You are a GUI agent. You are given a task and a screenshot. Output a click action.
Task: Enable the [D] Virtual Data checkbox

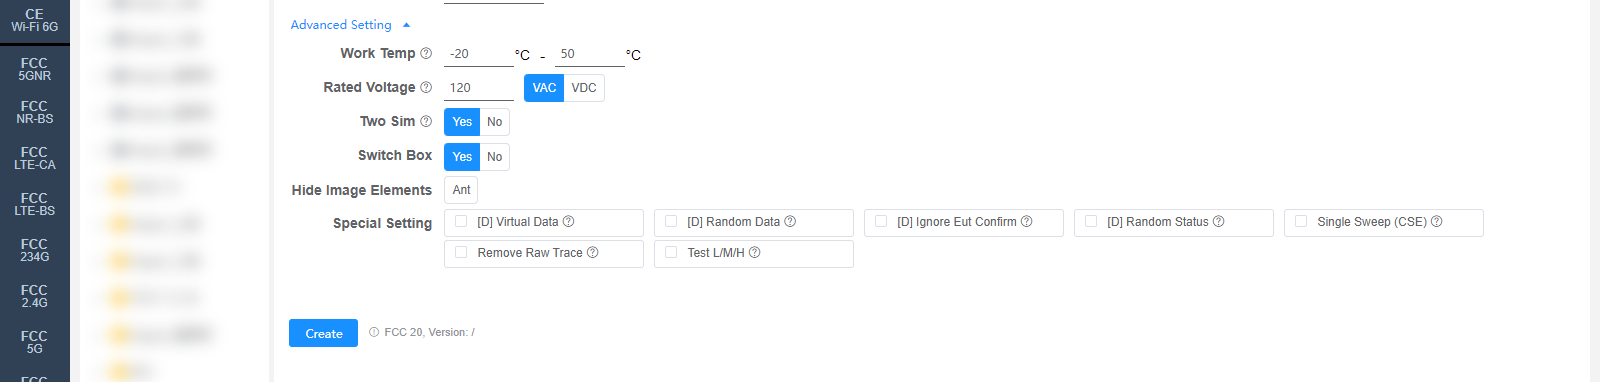pyautogui.click(x=461, y=221)
